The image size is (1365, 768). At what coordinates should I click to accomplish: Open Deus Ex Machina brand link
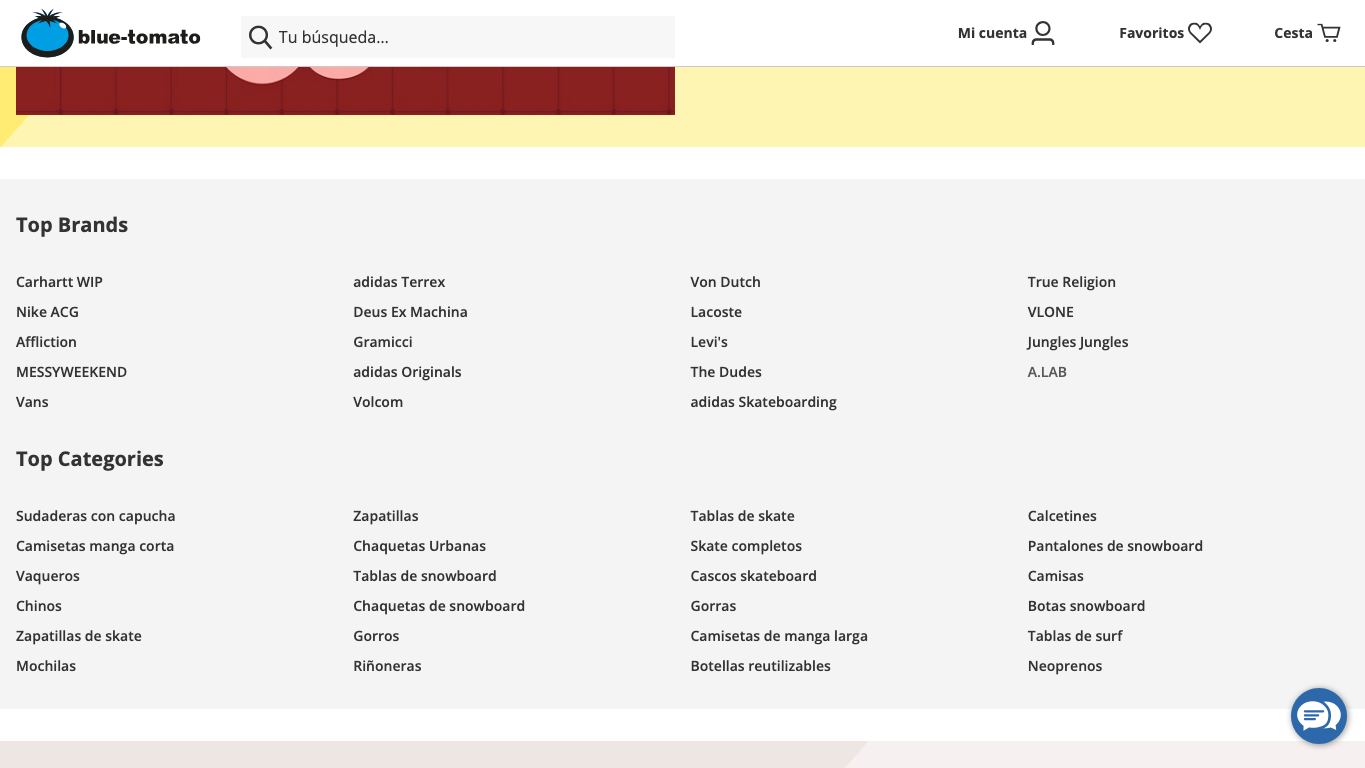pos(410,312)
